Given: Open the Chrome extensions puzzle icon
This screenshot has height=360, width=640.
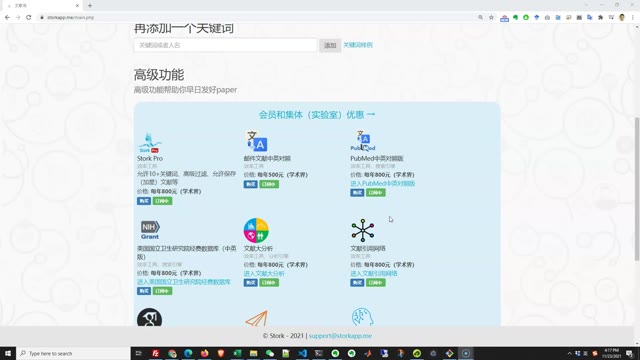Looking at the screenshot, I should [600, 18].
